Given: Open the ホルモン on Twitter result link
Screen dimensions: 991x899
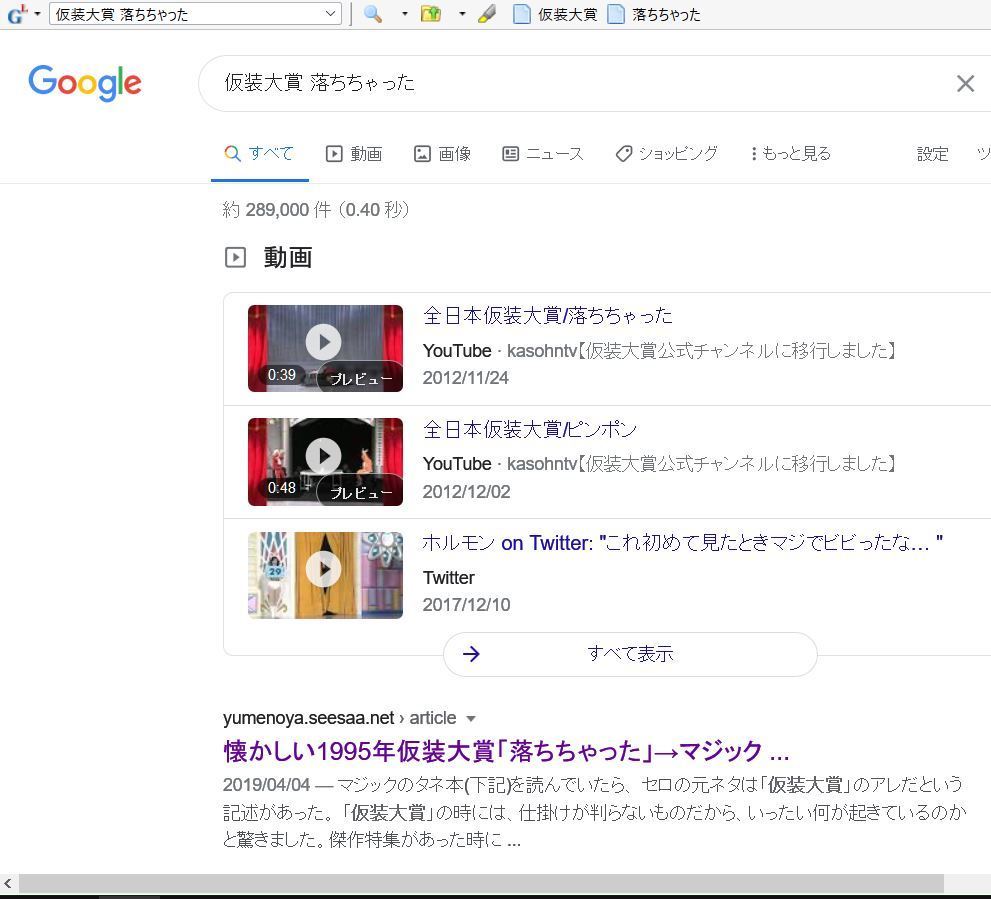Looking at the screenshot, I should click(683, 542).
